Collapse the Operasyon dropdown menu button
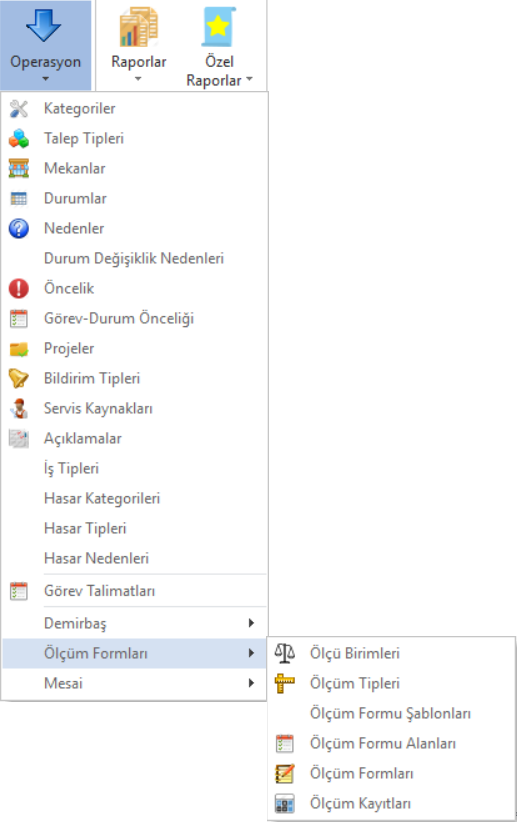Screen dimensions: 517x822 click(x=46, y=46)
